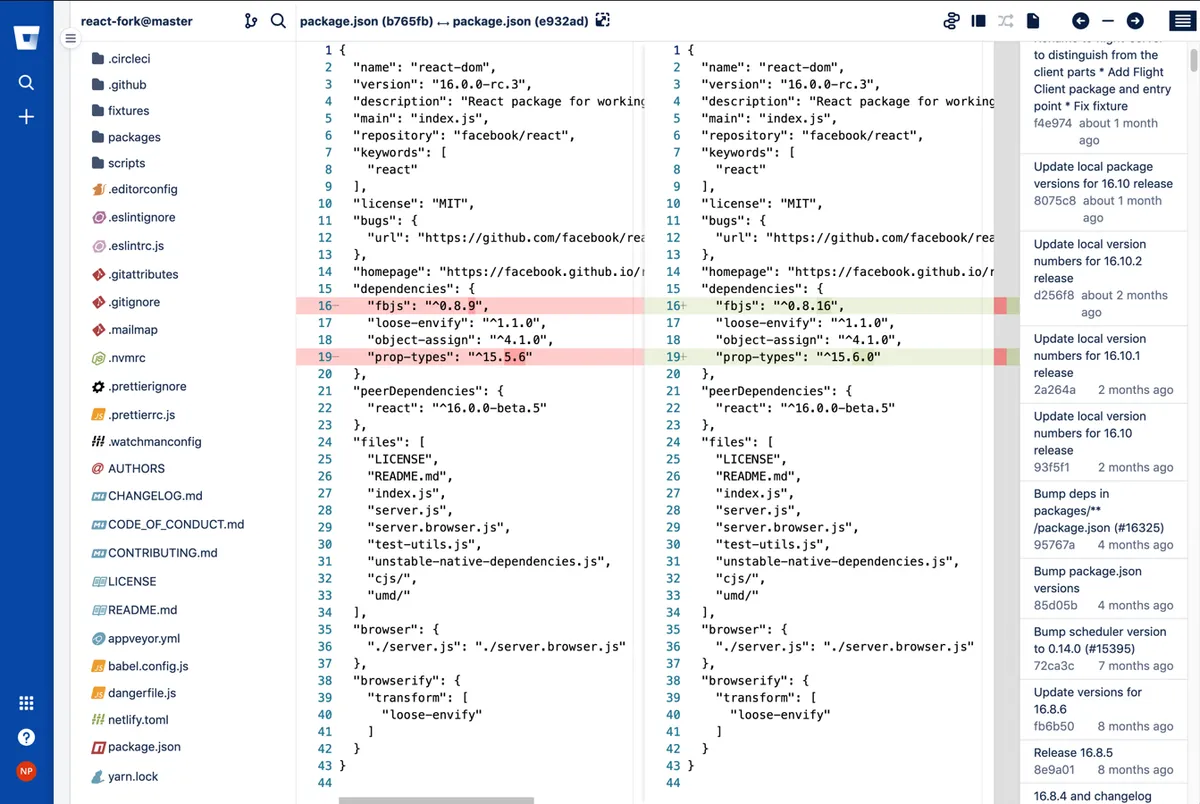This screenshot has width=1200, height=804.
Task: Expand the .circleci folder
Action: 121,59
